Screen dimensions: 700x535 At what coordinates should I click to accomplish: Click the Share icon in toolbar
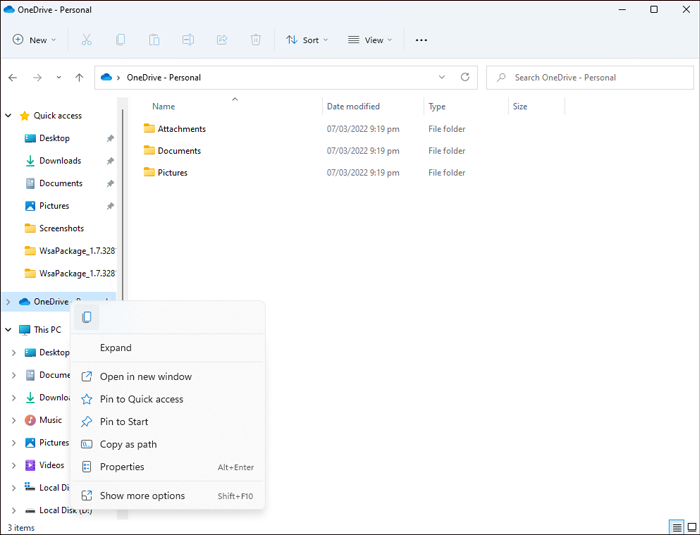click(222, 40)
